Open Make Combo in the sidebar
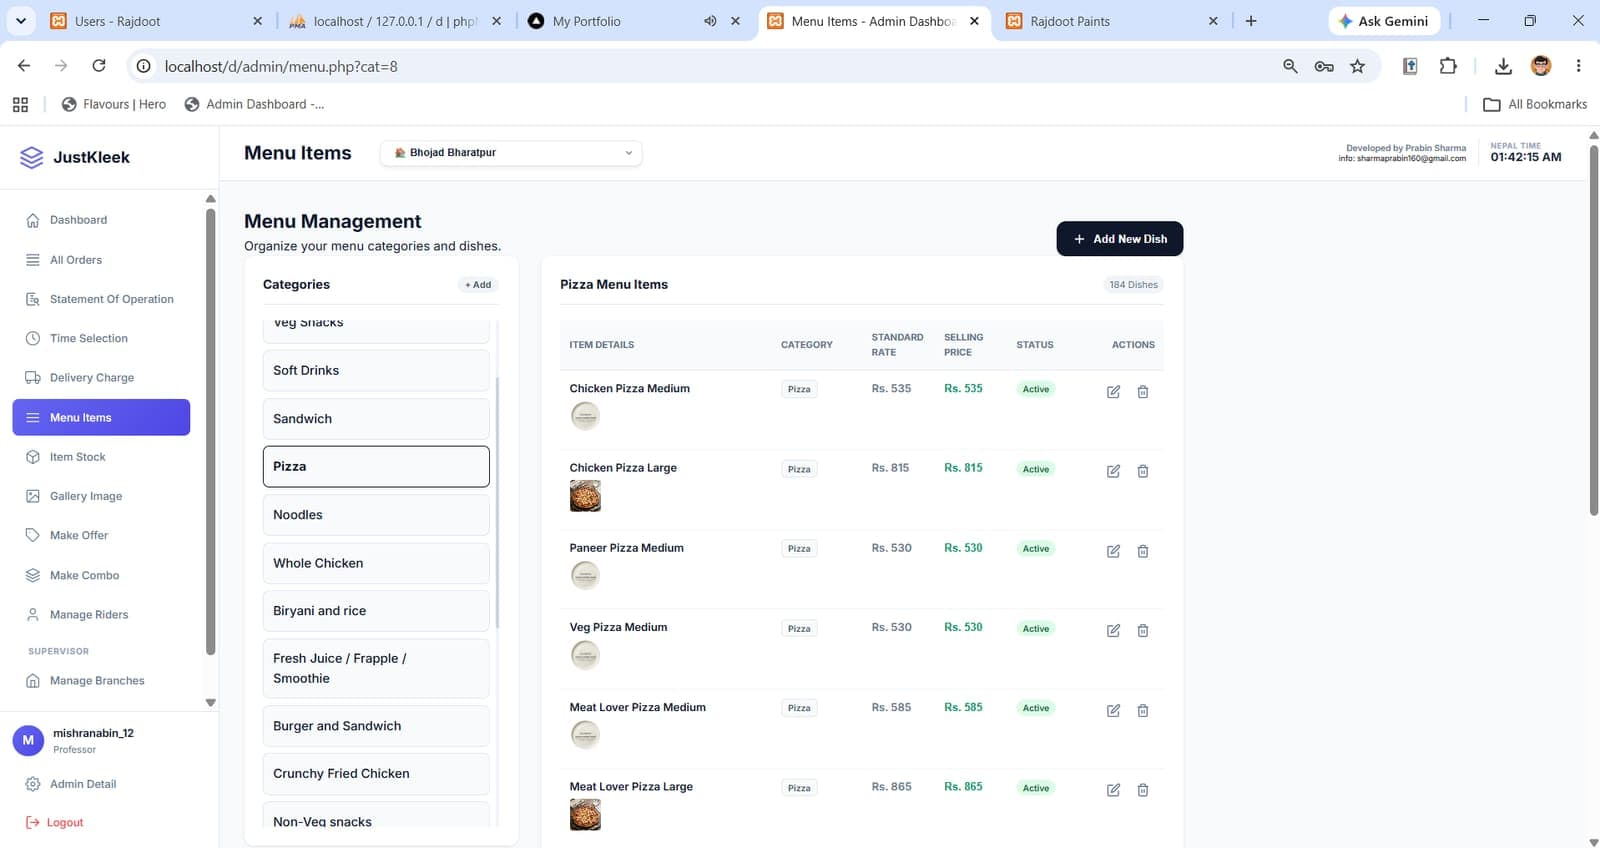 tap(101, 575)
